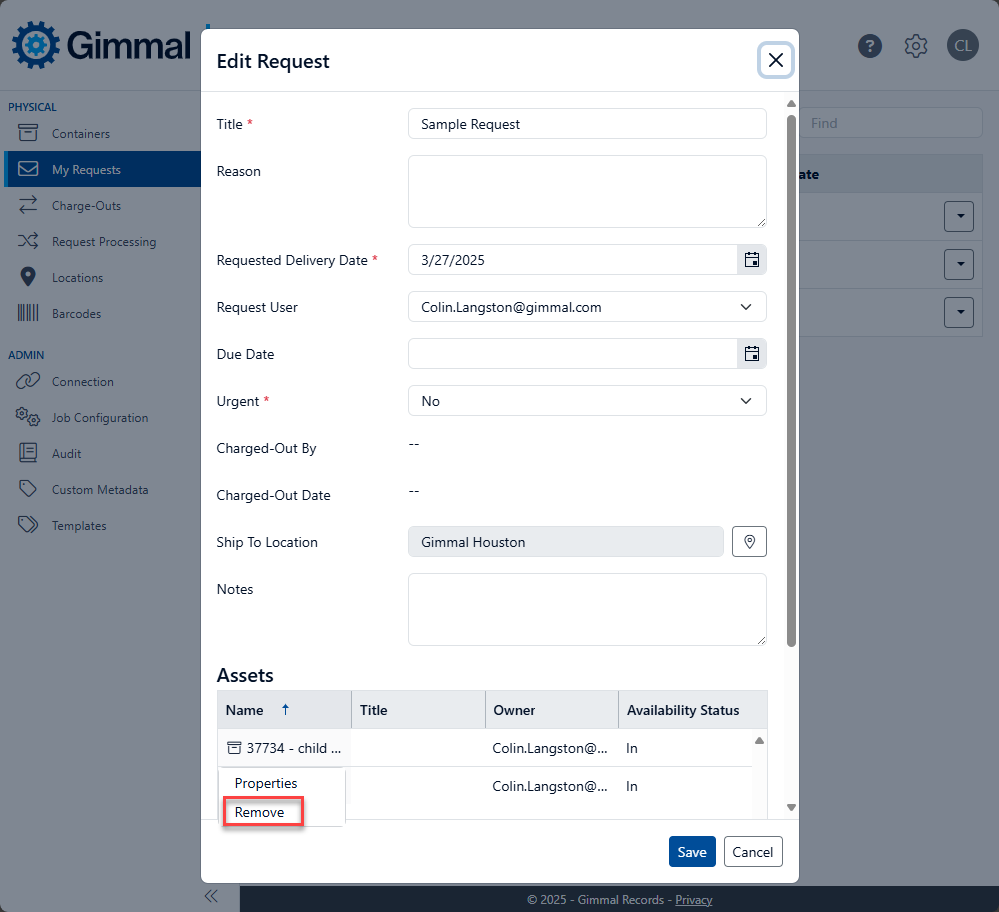Click the Containers box icon in sidebar
Image resolution: width=999 pixels, height=912 pixels.
(27, 133)
